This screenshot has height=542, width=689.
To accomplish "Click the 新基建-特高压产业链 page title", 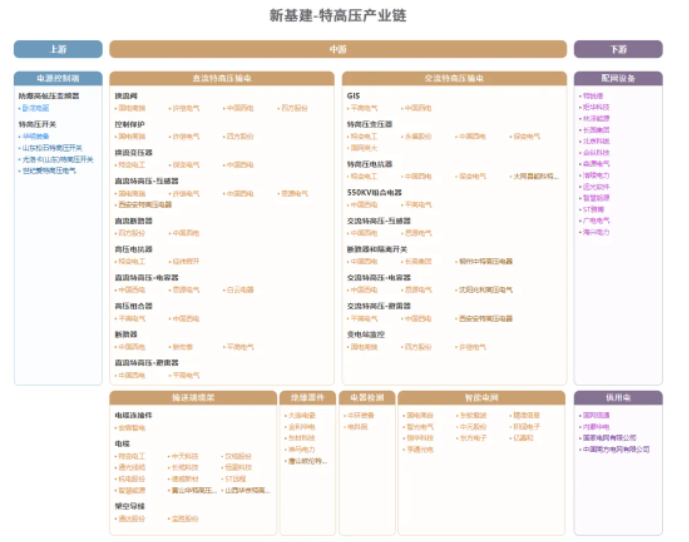I will [x=338, y=16].
